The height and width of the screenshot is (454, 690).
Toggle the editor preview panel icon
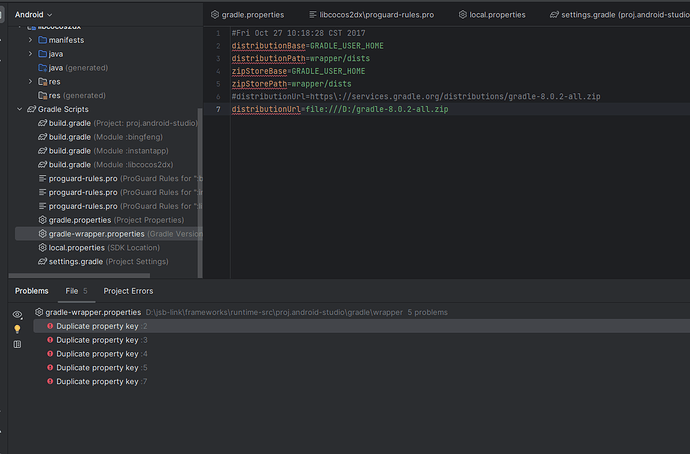click(17, 344)
